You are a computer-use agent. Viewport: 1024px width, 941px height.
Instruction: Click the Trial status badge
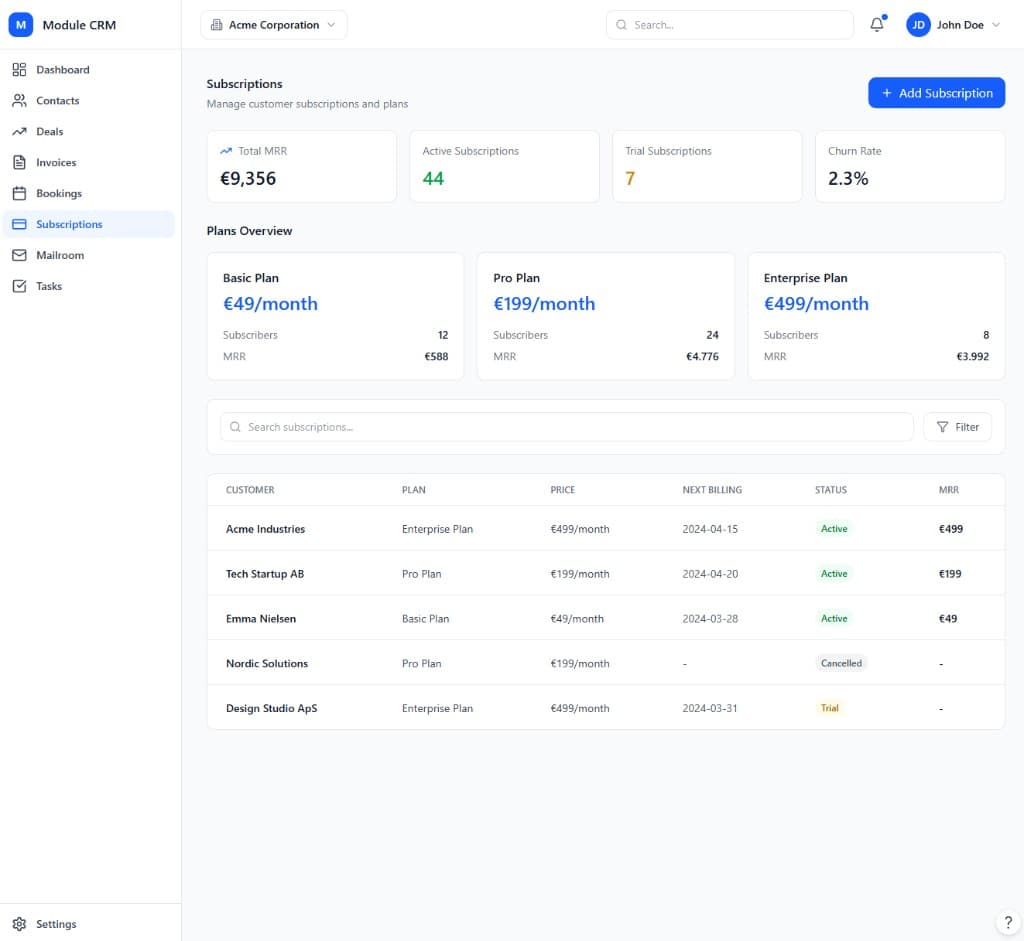click(829, 708)
